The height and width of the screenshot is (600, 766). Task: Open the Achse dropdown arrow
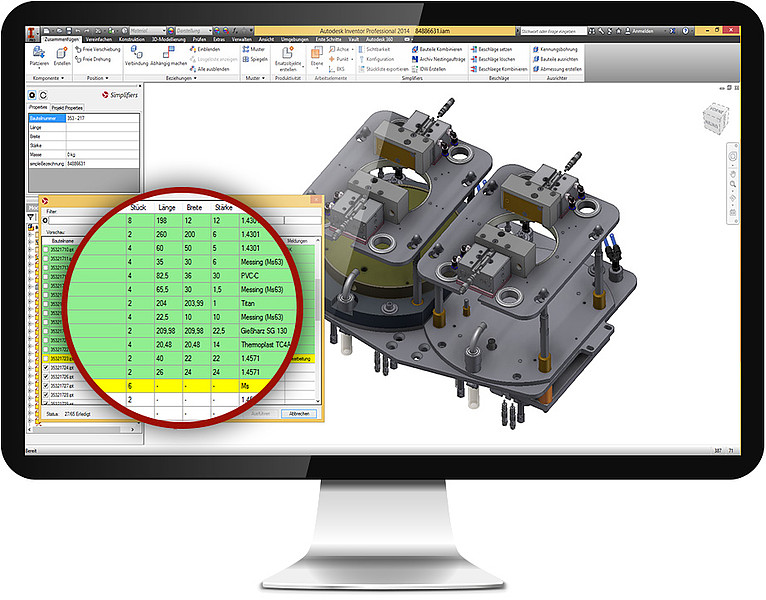tap(352, 49)
